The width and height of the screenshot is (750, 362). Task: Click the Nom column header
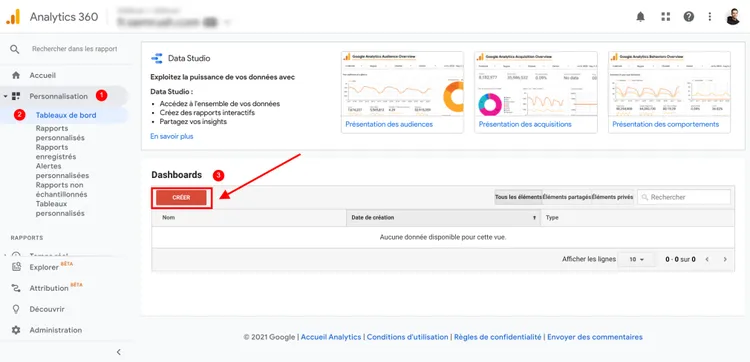coord(249,218)
